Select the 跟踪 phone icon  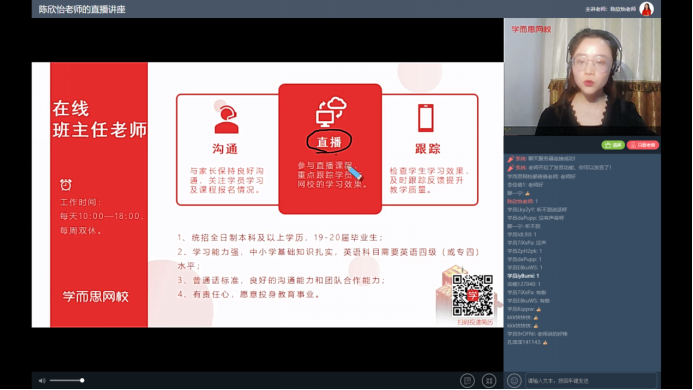tap(426, 118)
